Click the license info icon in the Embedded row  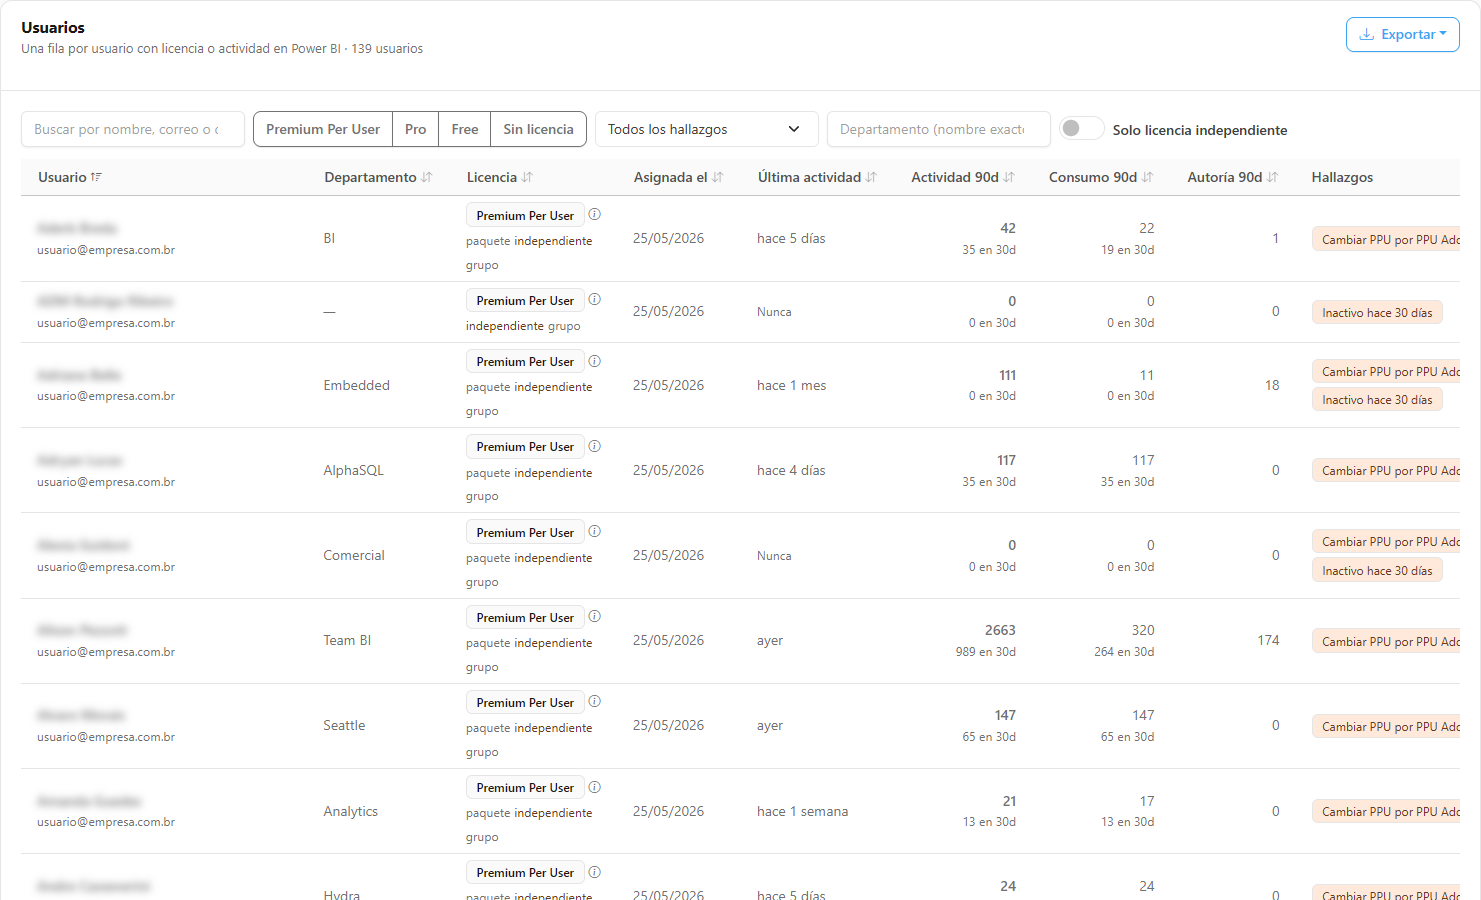(x=594, y=361)
